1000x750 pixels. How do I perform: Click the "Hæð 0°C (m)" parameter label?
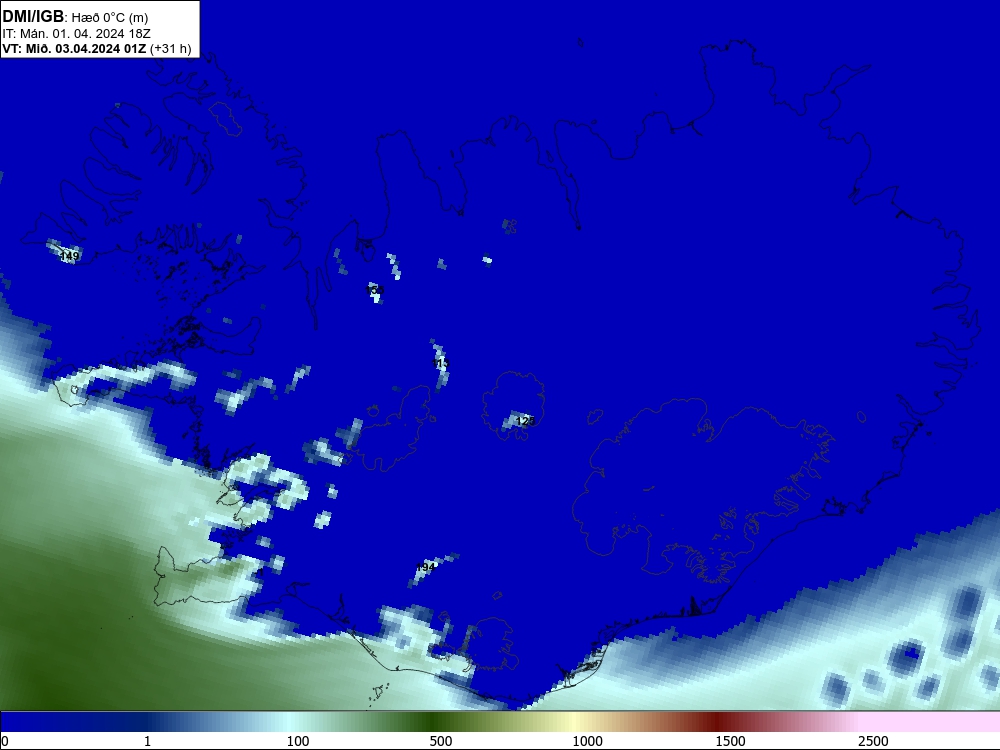click(110, 18)
